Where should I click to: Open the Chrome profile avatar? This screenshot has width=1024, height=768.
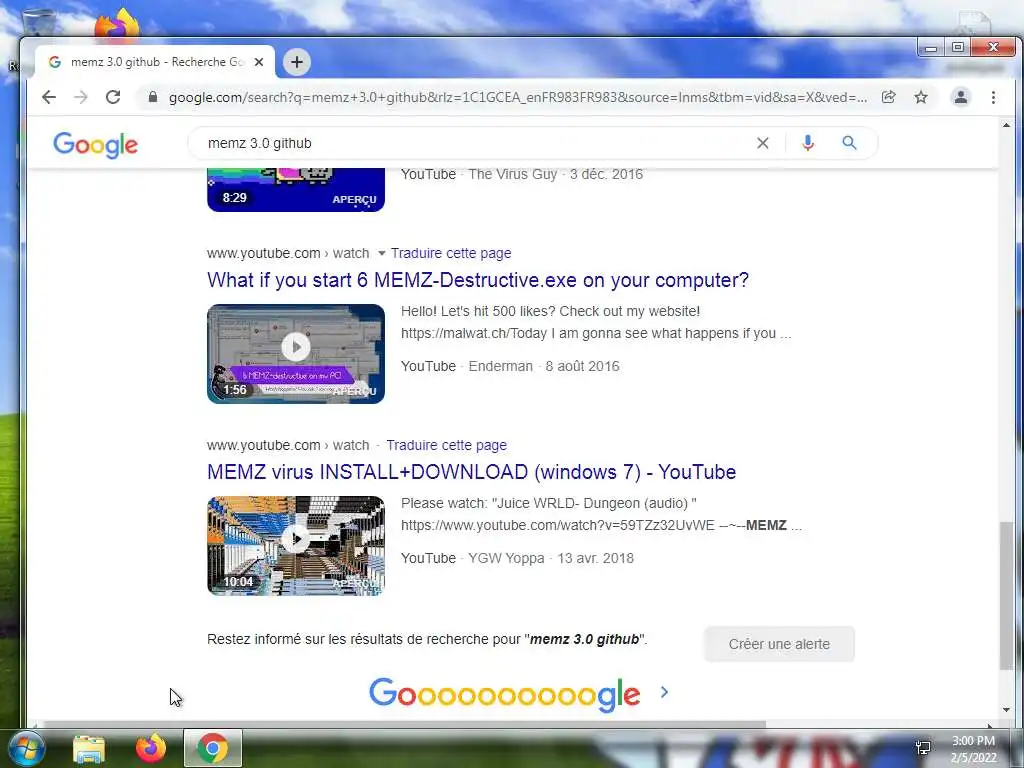pos(961,97)
